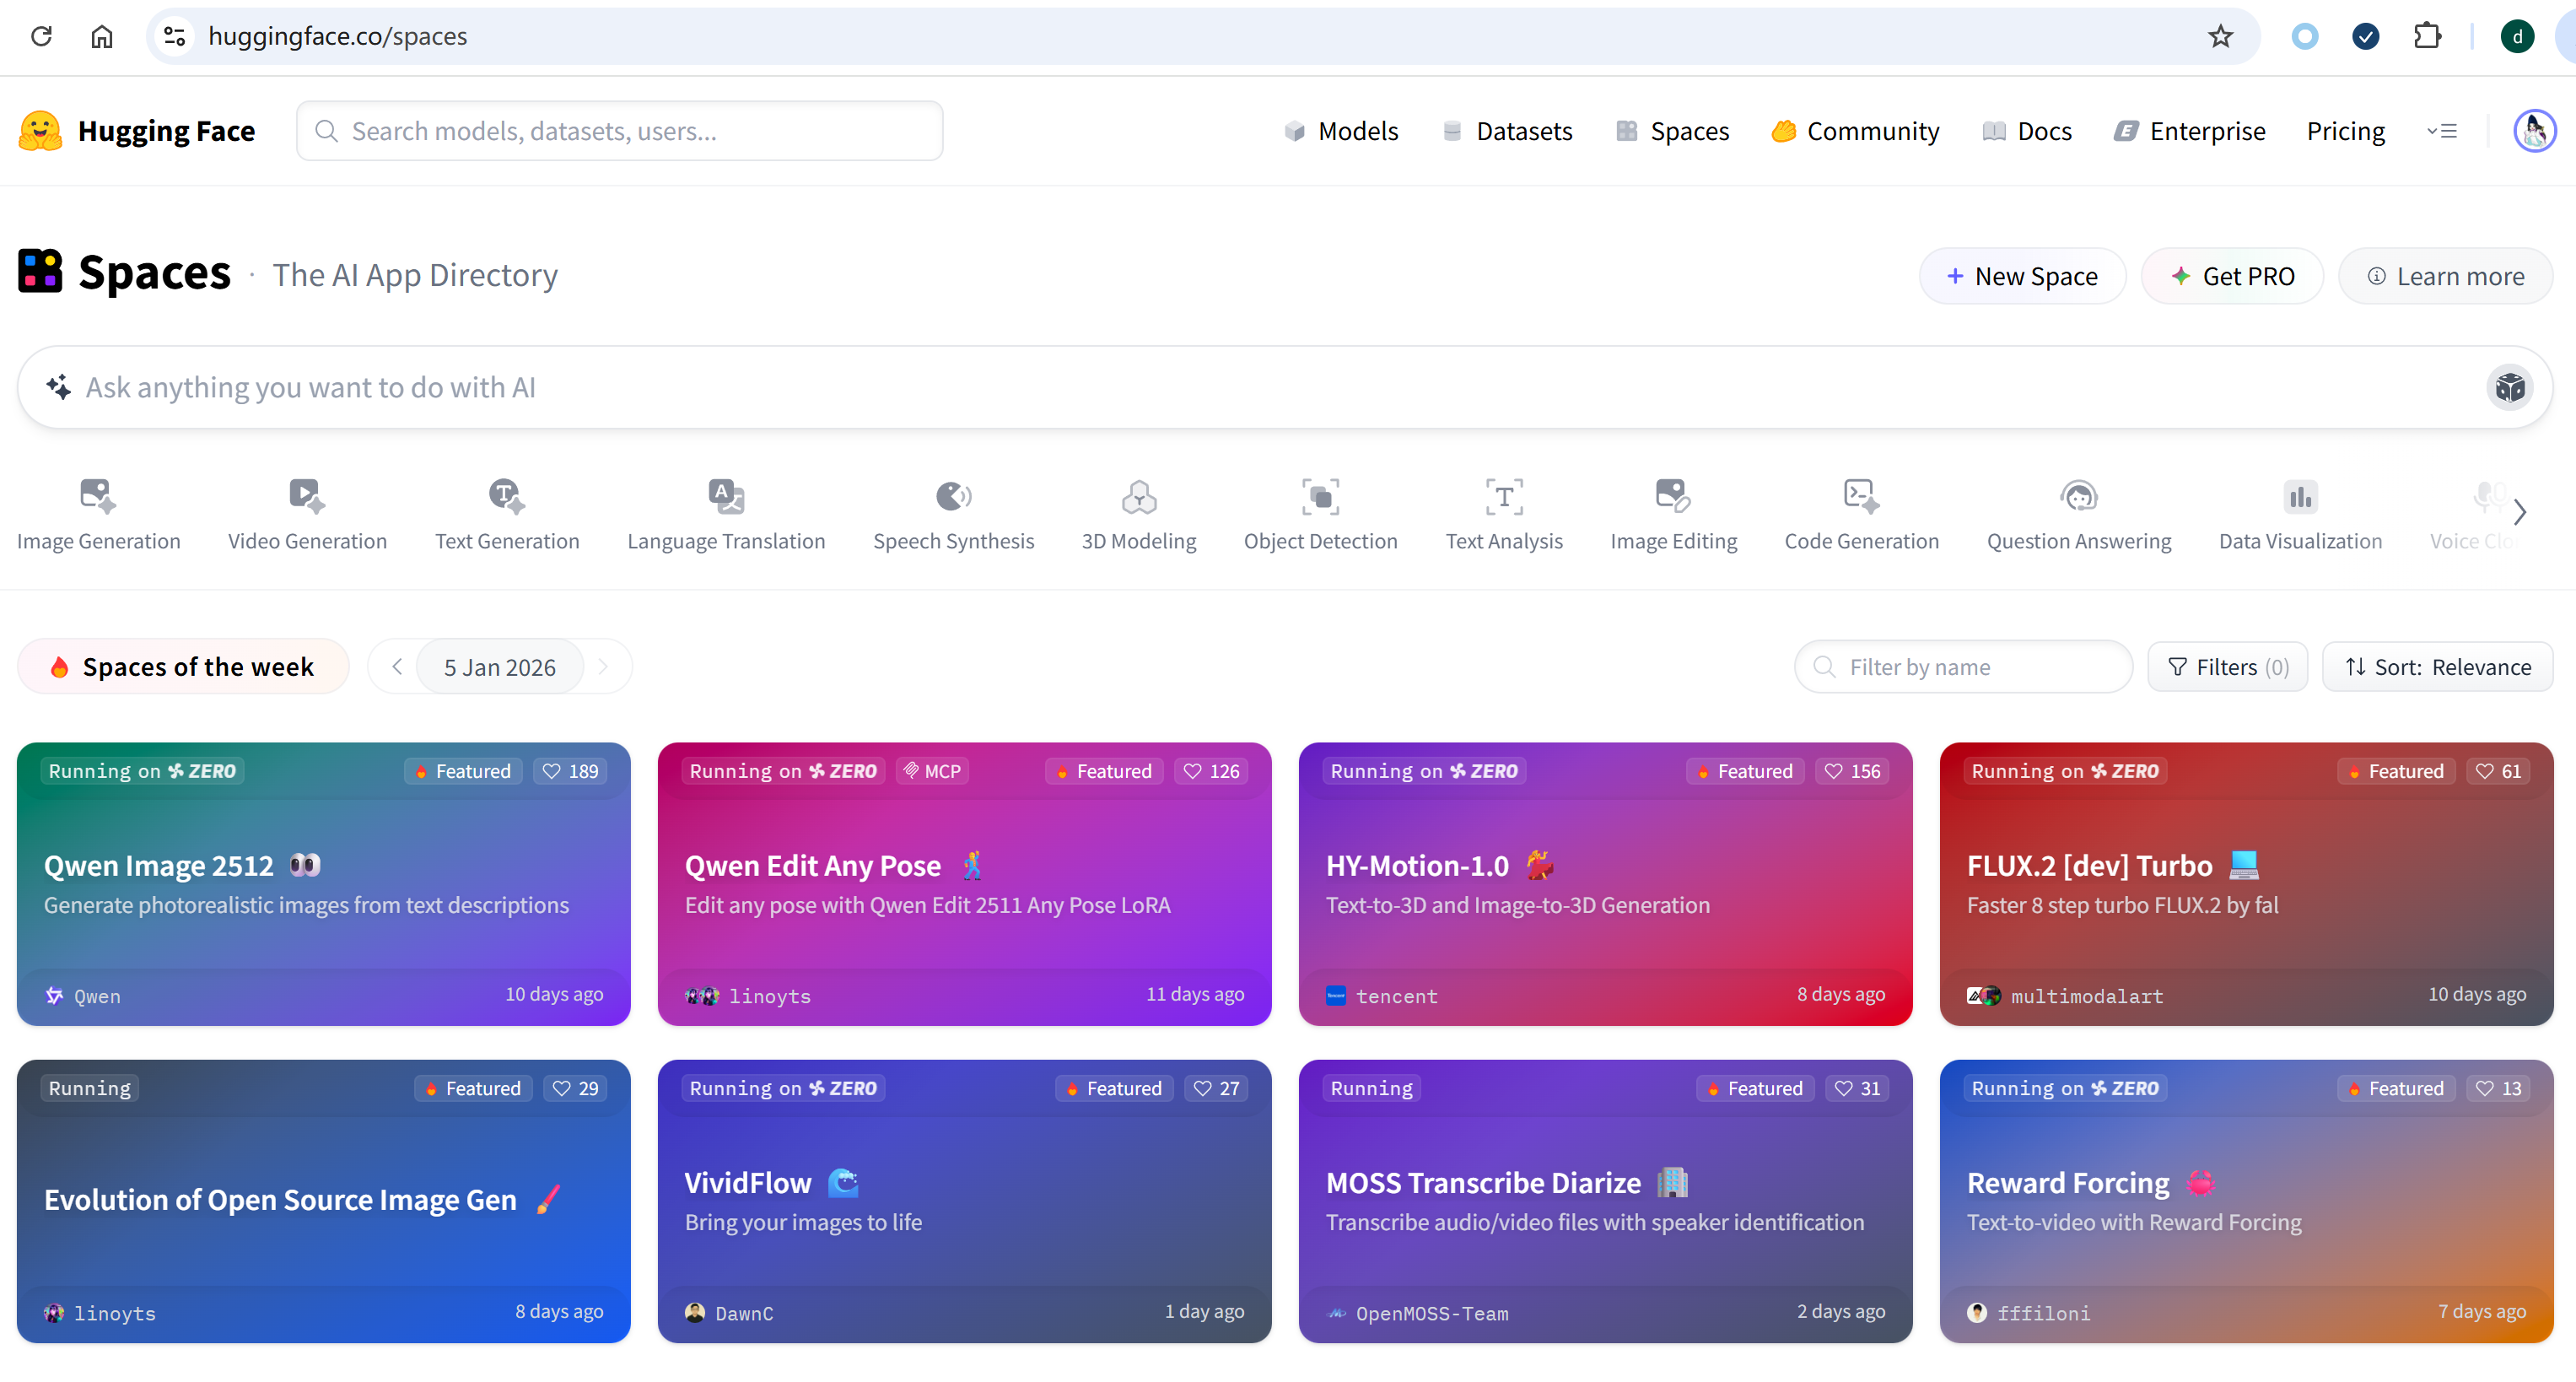Open the 5 Jan 2026 date picker
Image resolution: width=2576 pixels, height=1382 pixels.
500,667
